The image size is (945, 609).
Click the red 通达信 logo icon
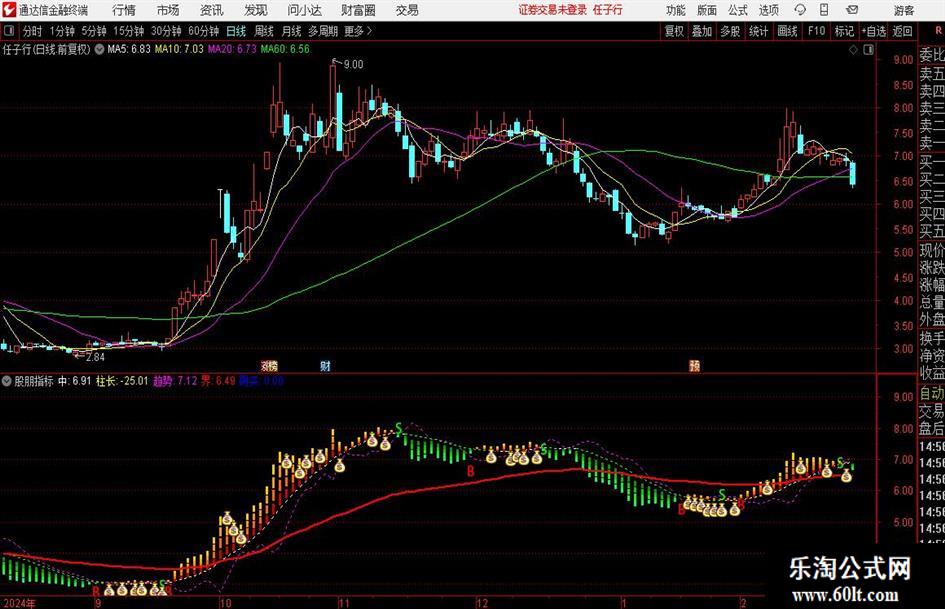coord(9,10)
